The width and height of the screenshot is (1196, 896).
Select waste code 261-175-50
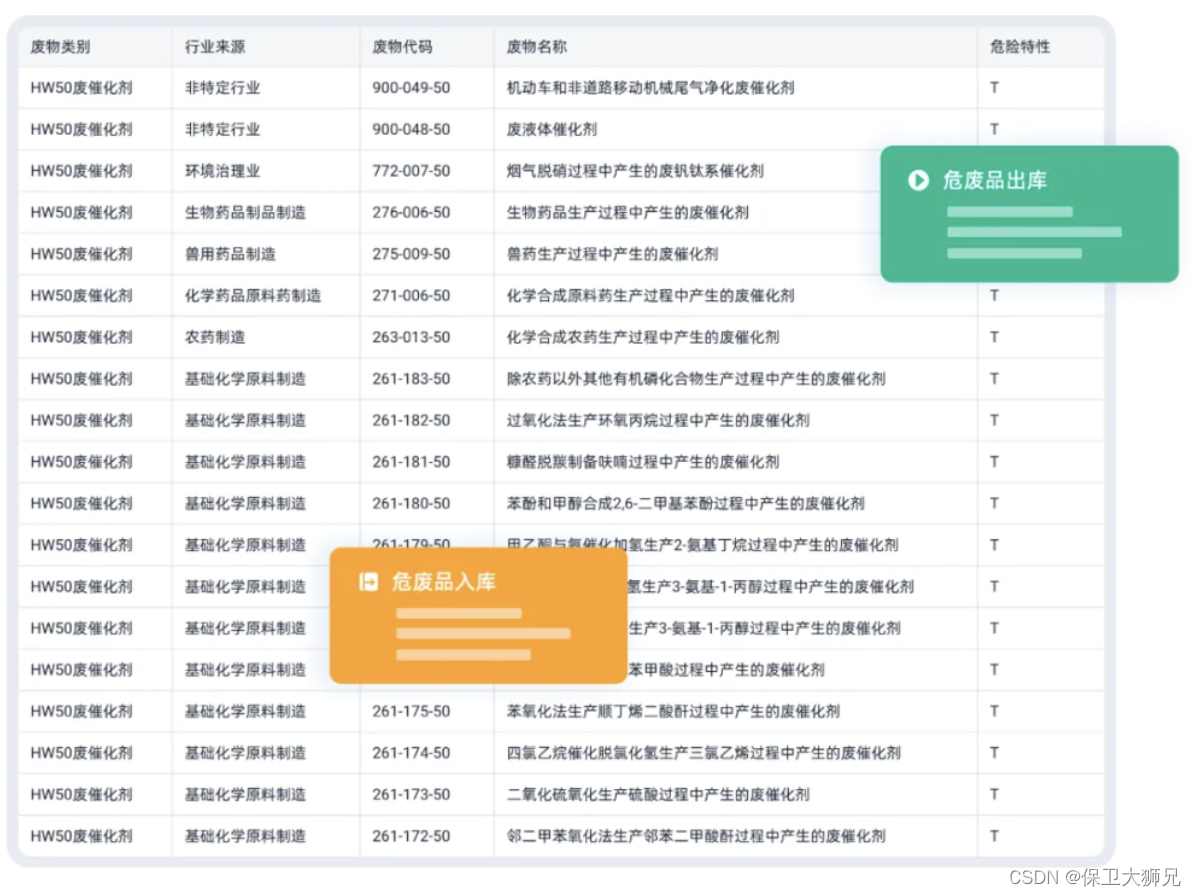tap(411, 711)
